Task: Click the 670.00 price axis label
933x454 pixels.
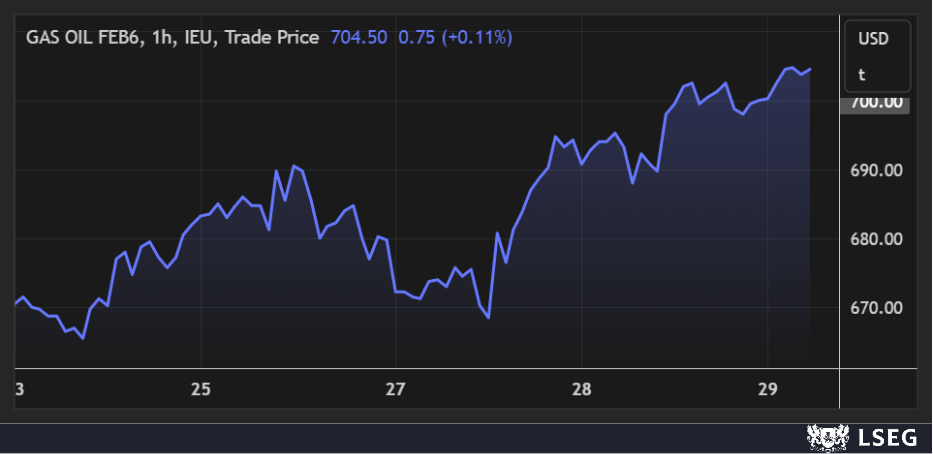Action: 876,308
